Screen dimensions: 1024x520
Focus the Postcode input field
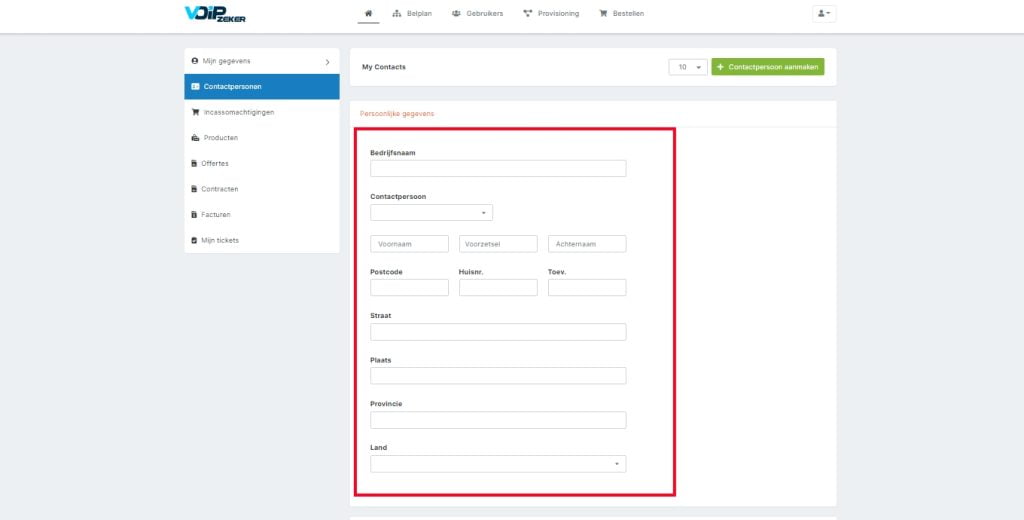[x=409, y=287]
